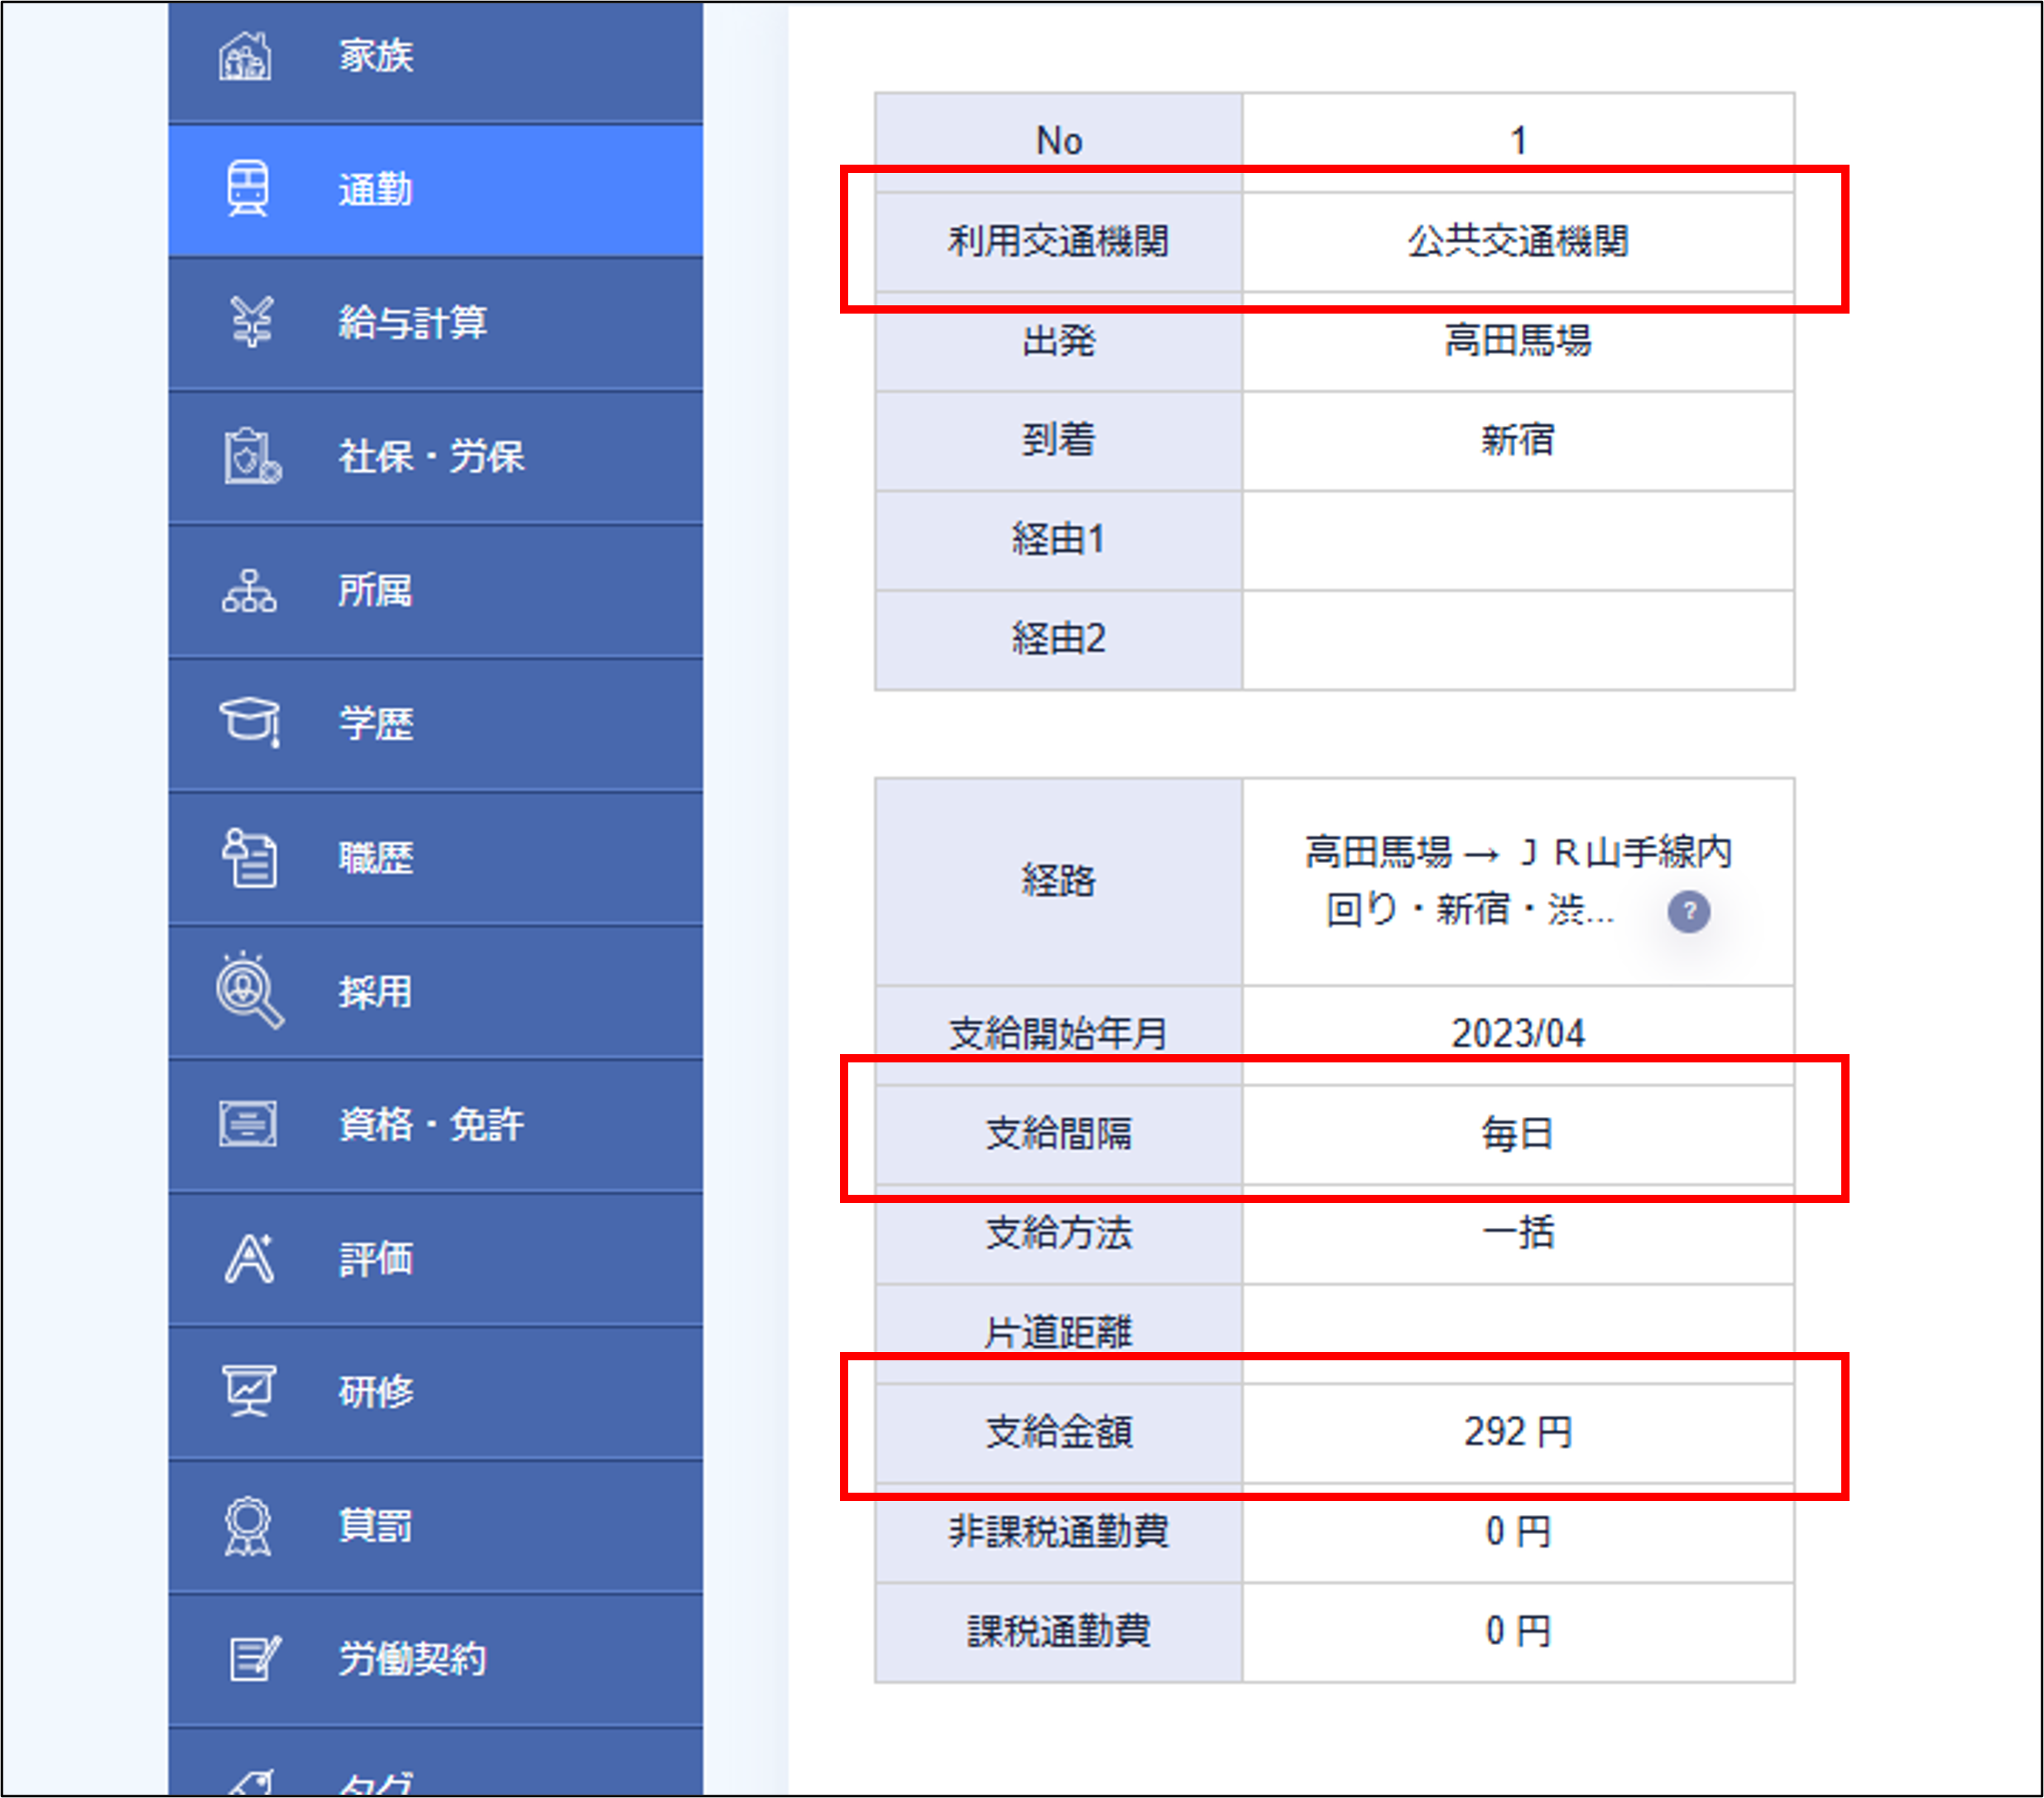Click the No value 1
The height and width of the screenshot is (1798, 2044).
[x=1518, y=141]
